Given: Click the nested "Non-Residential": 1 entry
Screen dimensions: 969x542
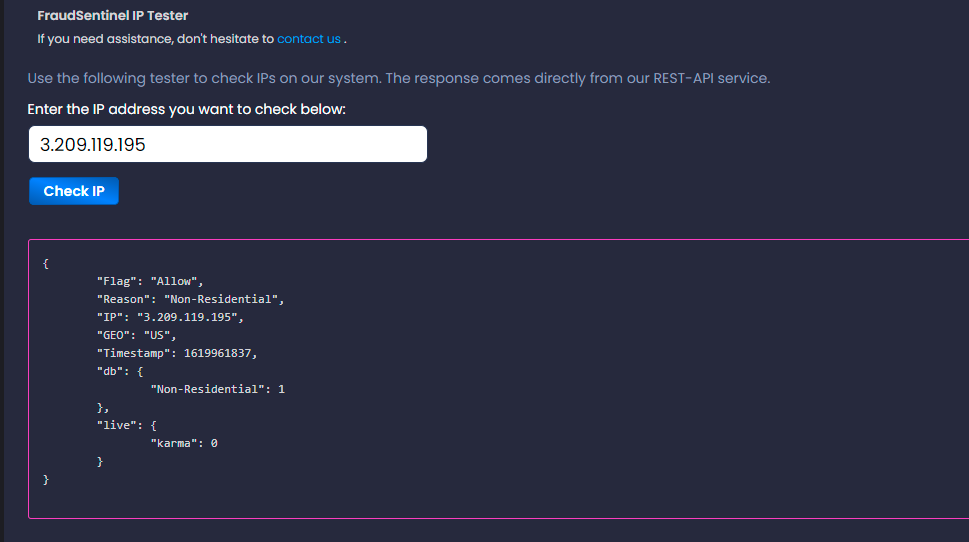Looking at the screenshot, I should coord(218,389).
